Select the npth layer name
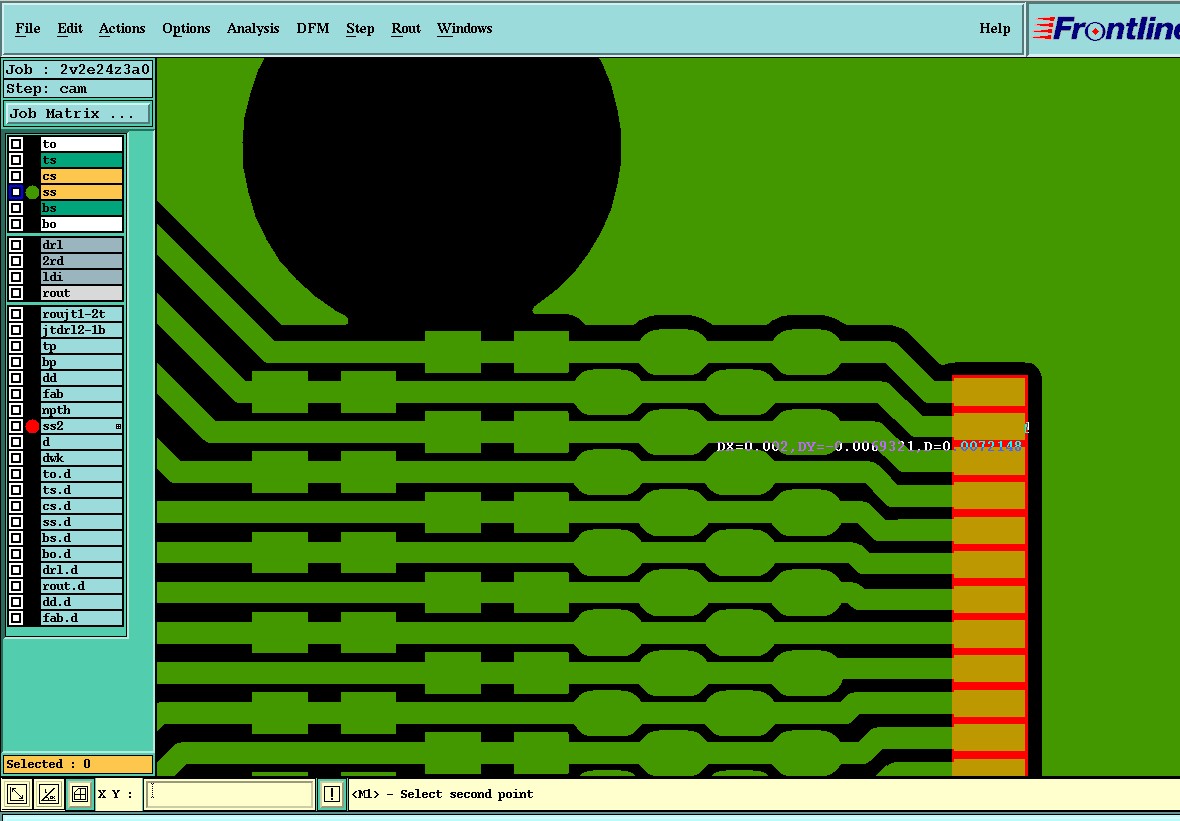1180x821 pixels. [81, 410]
